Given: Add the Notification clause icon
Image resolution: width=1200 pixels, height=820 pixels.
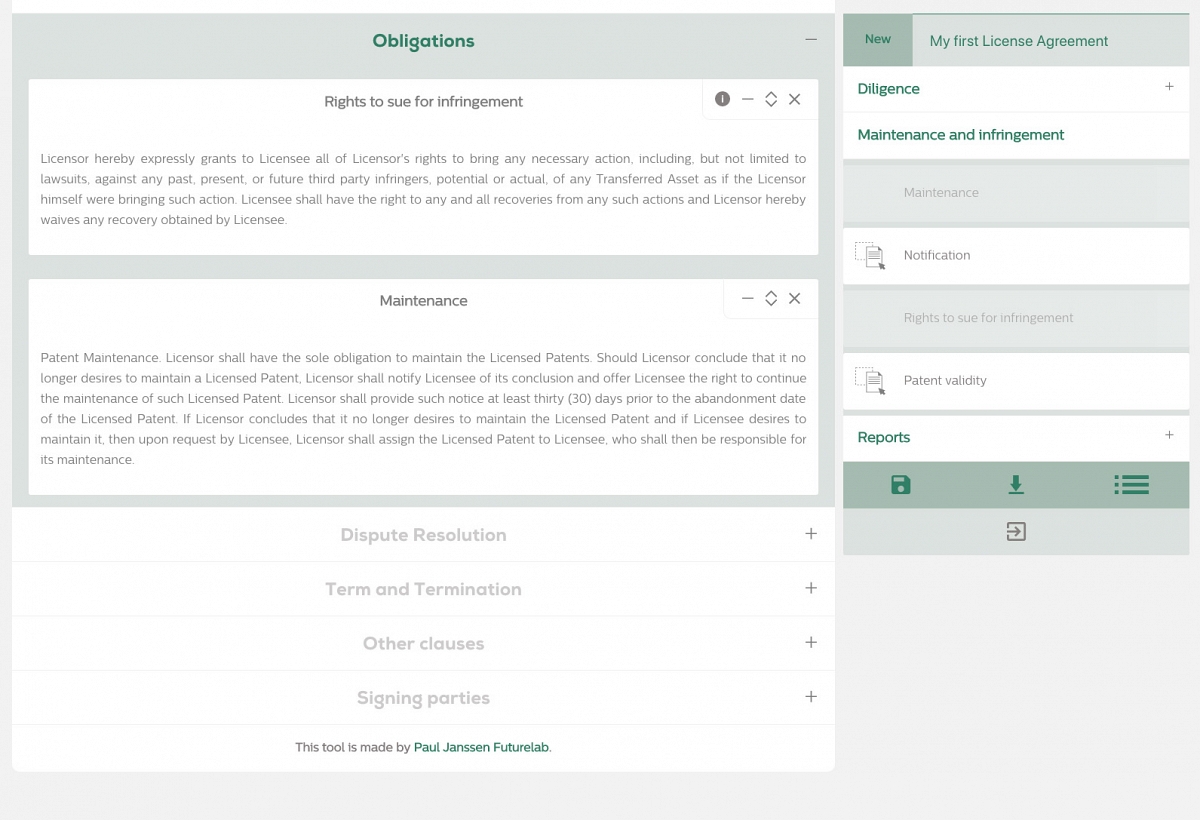Looking at the screenshot, I should tap(870, 256).
